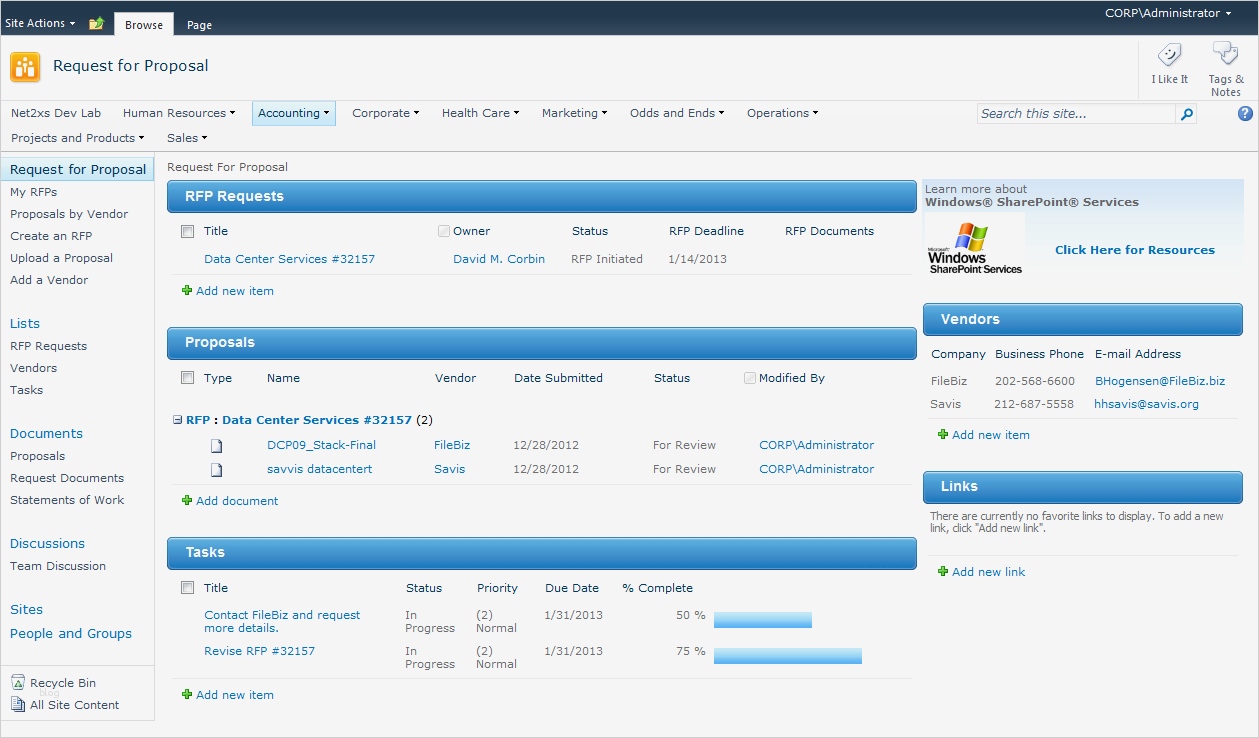This screenshot has height=738, width=1259.
Task: Open the Operations navigation menu
Action: pos(782,113)
